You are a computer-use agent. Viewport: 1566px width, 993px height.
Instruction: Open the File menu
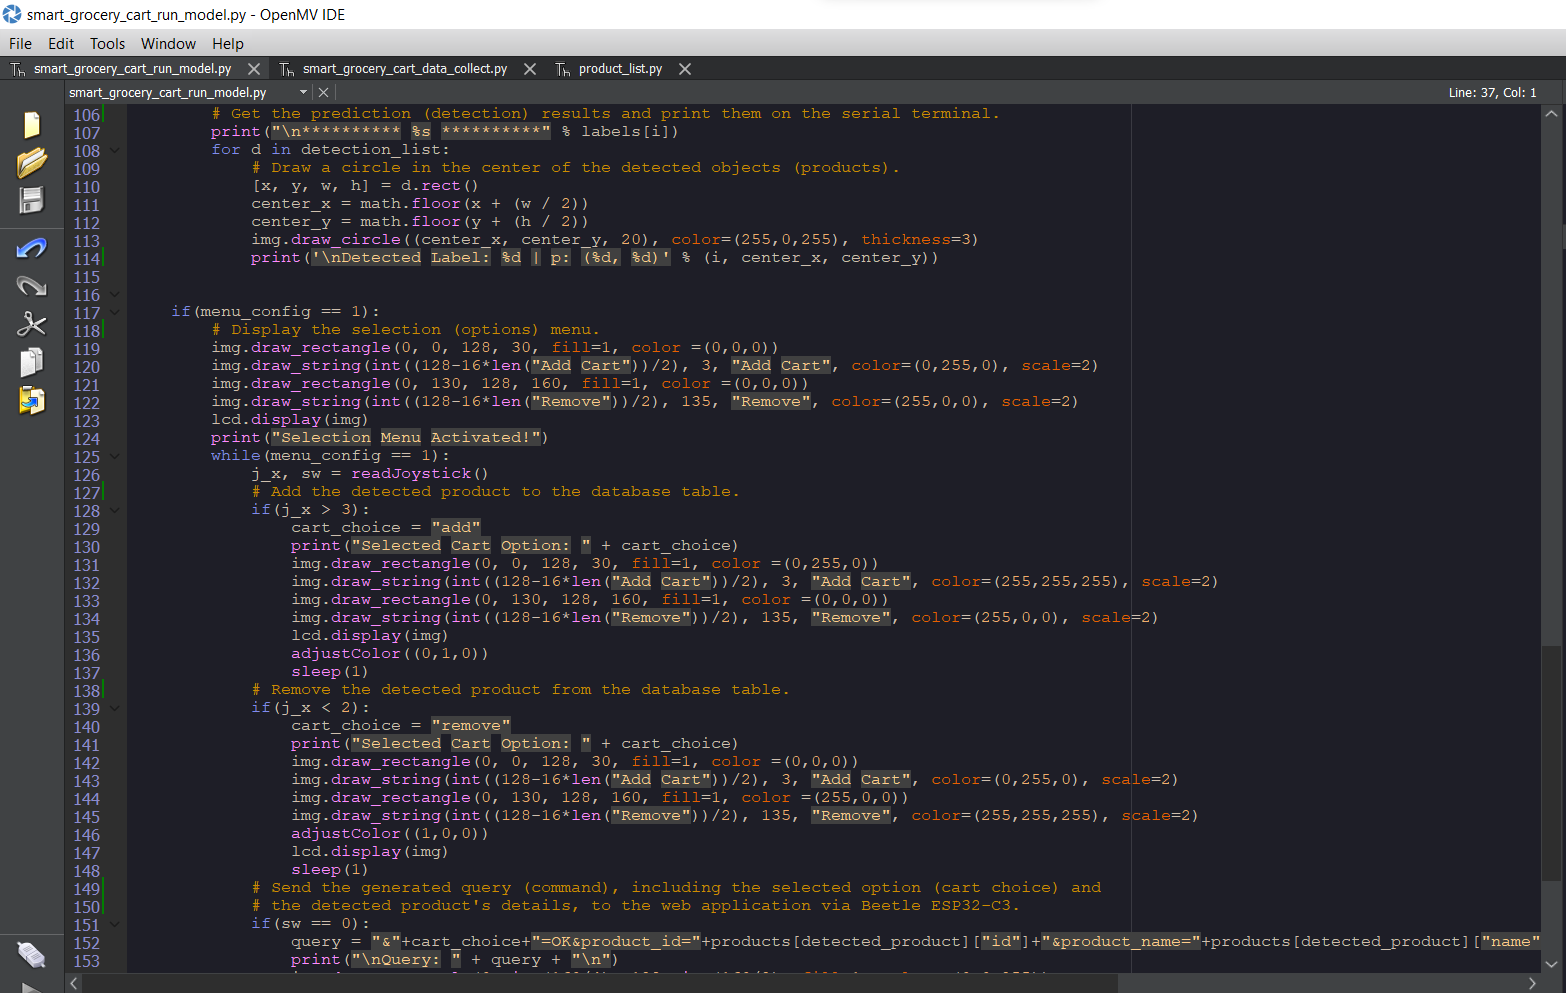click(20, 43)
